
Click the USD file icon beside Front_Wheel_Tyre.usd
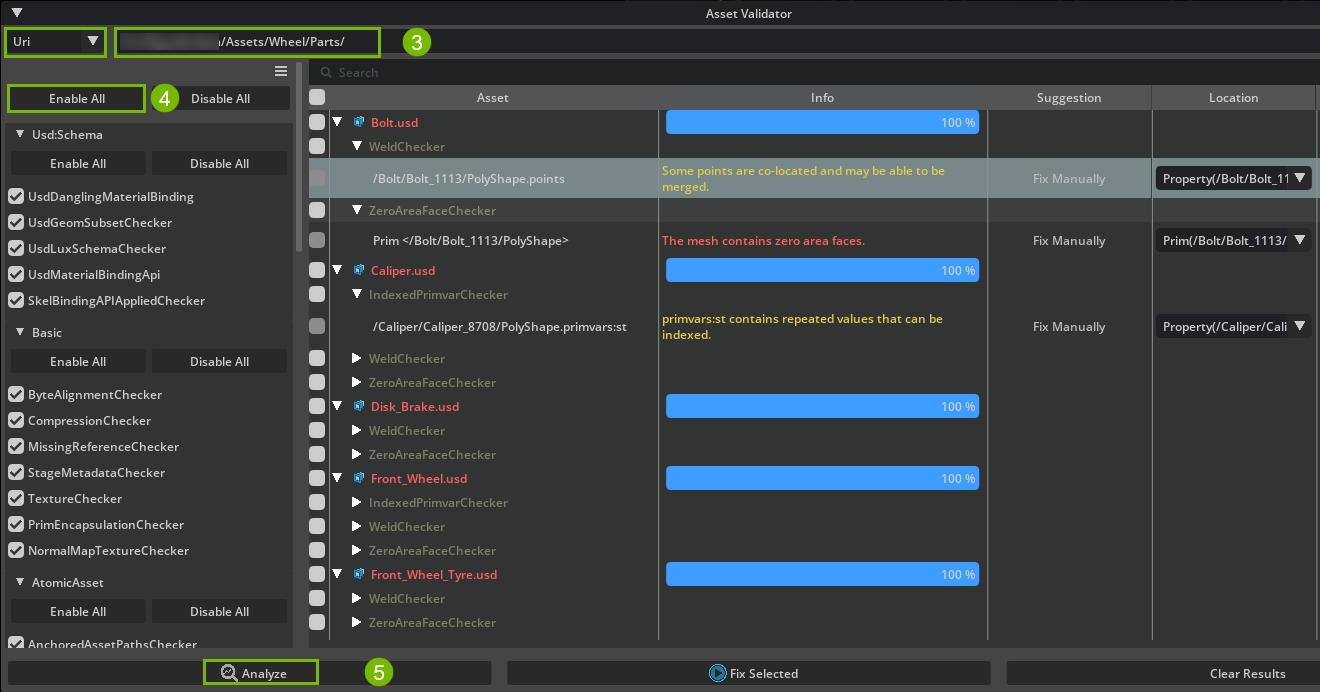point(358,574)
